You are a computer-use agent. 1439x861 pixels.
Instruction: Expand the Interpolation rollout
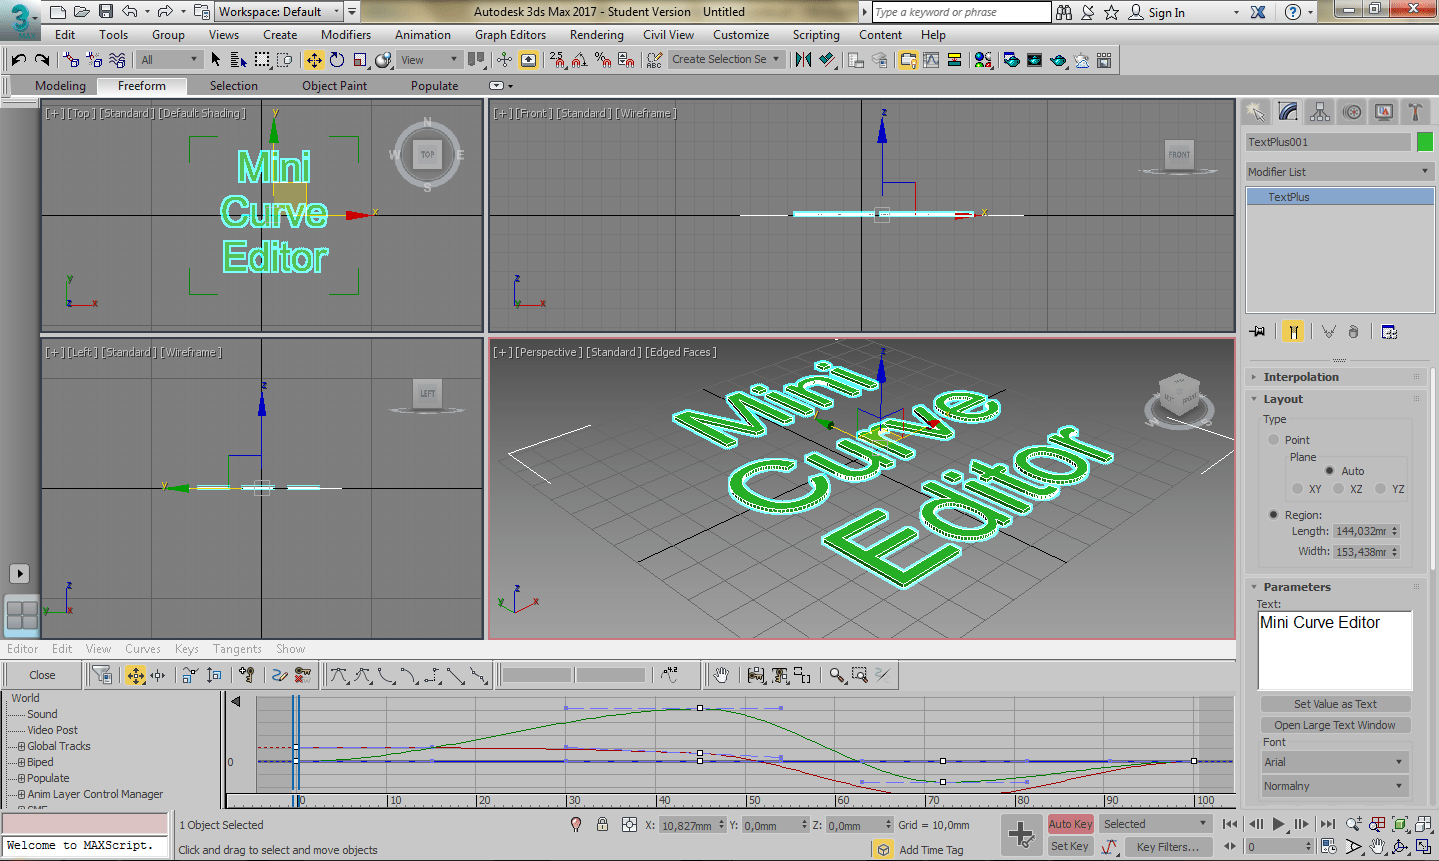[x=1300, y=377]
